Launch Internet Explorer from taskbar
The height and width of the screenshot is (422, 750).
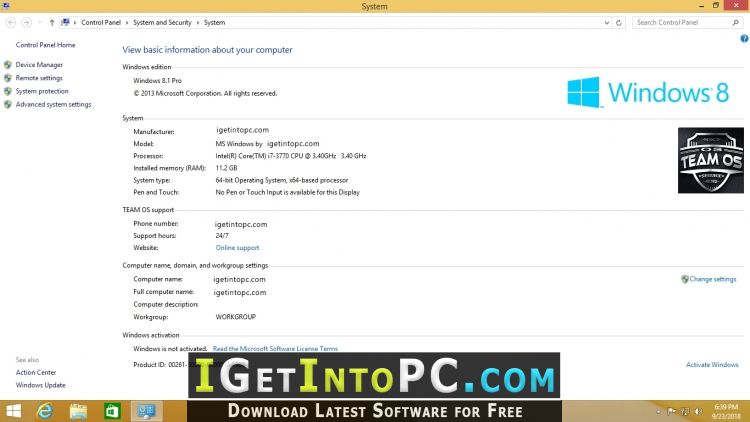(45, 411)
